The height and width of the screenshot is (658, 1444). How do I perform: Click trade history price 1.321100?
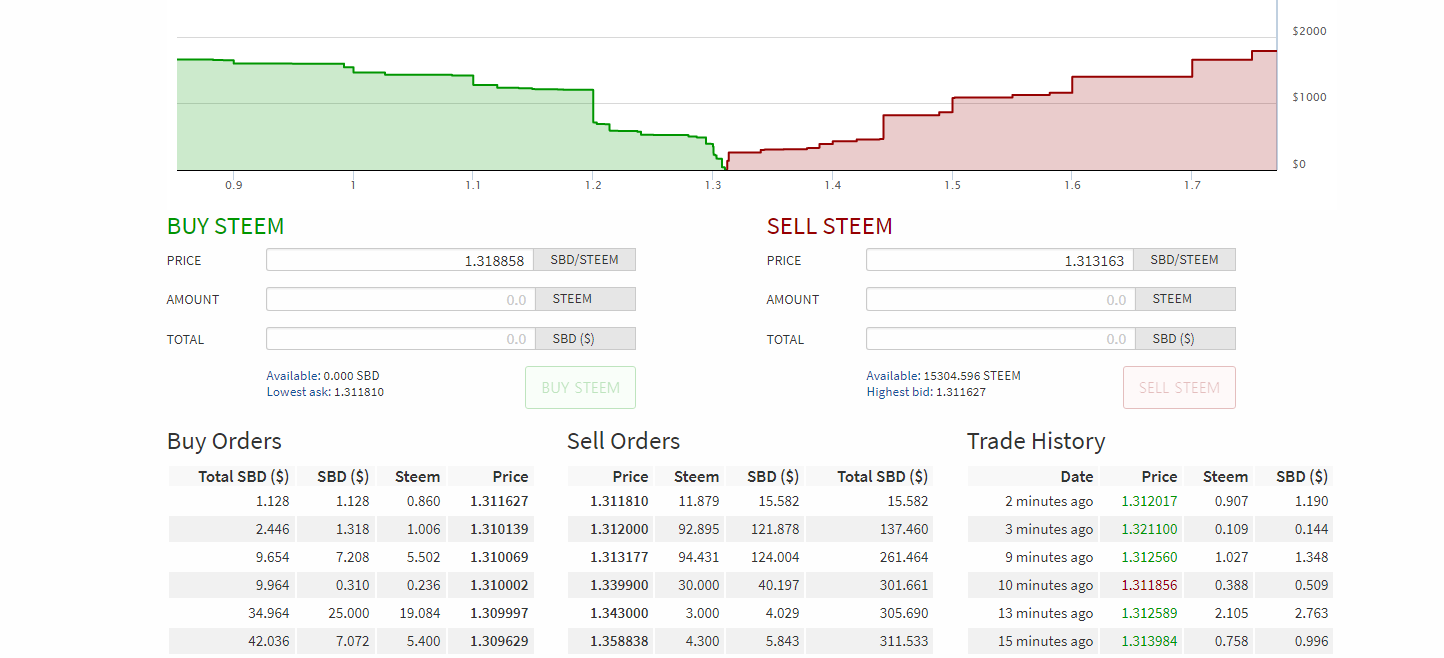[1149, 529]
